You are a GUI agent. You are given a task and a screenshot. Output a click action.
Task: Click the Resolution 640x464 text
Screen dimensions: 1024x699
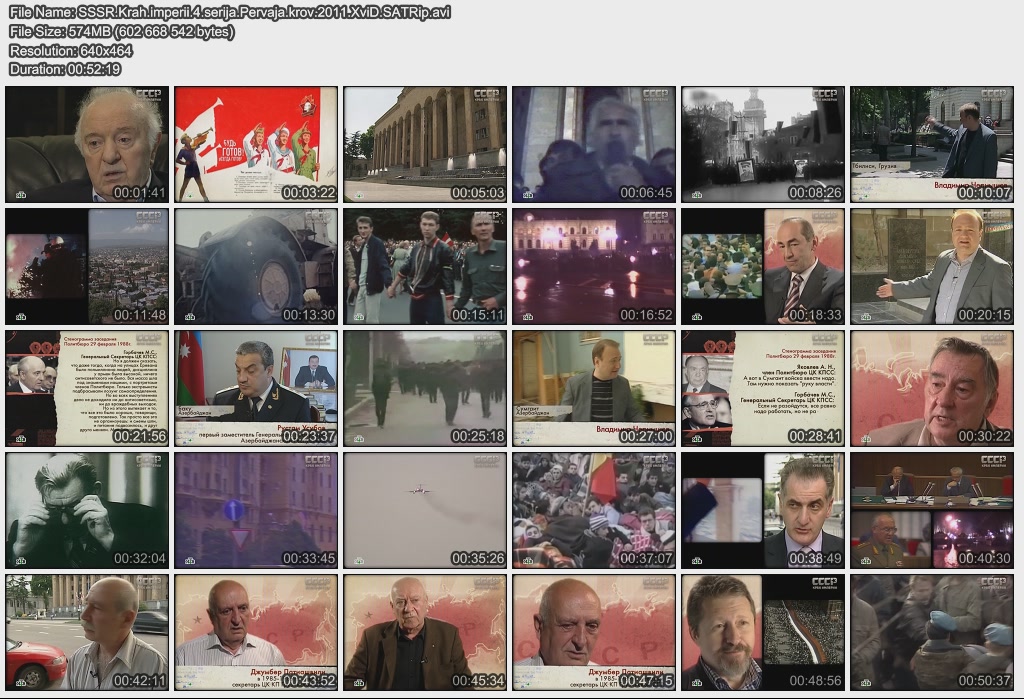pos(71,50)
